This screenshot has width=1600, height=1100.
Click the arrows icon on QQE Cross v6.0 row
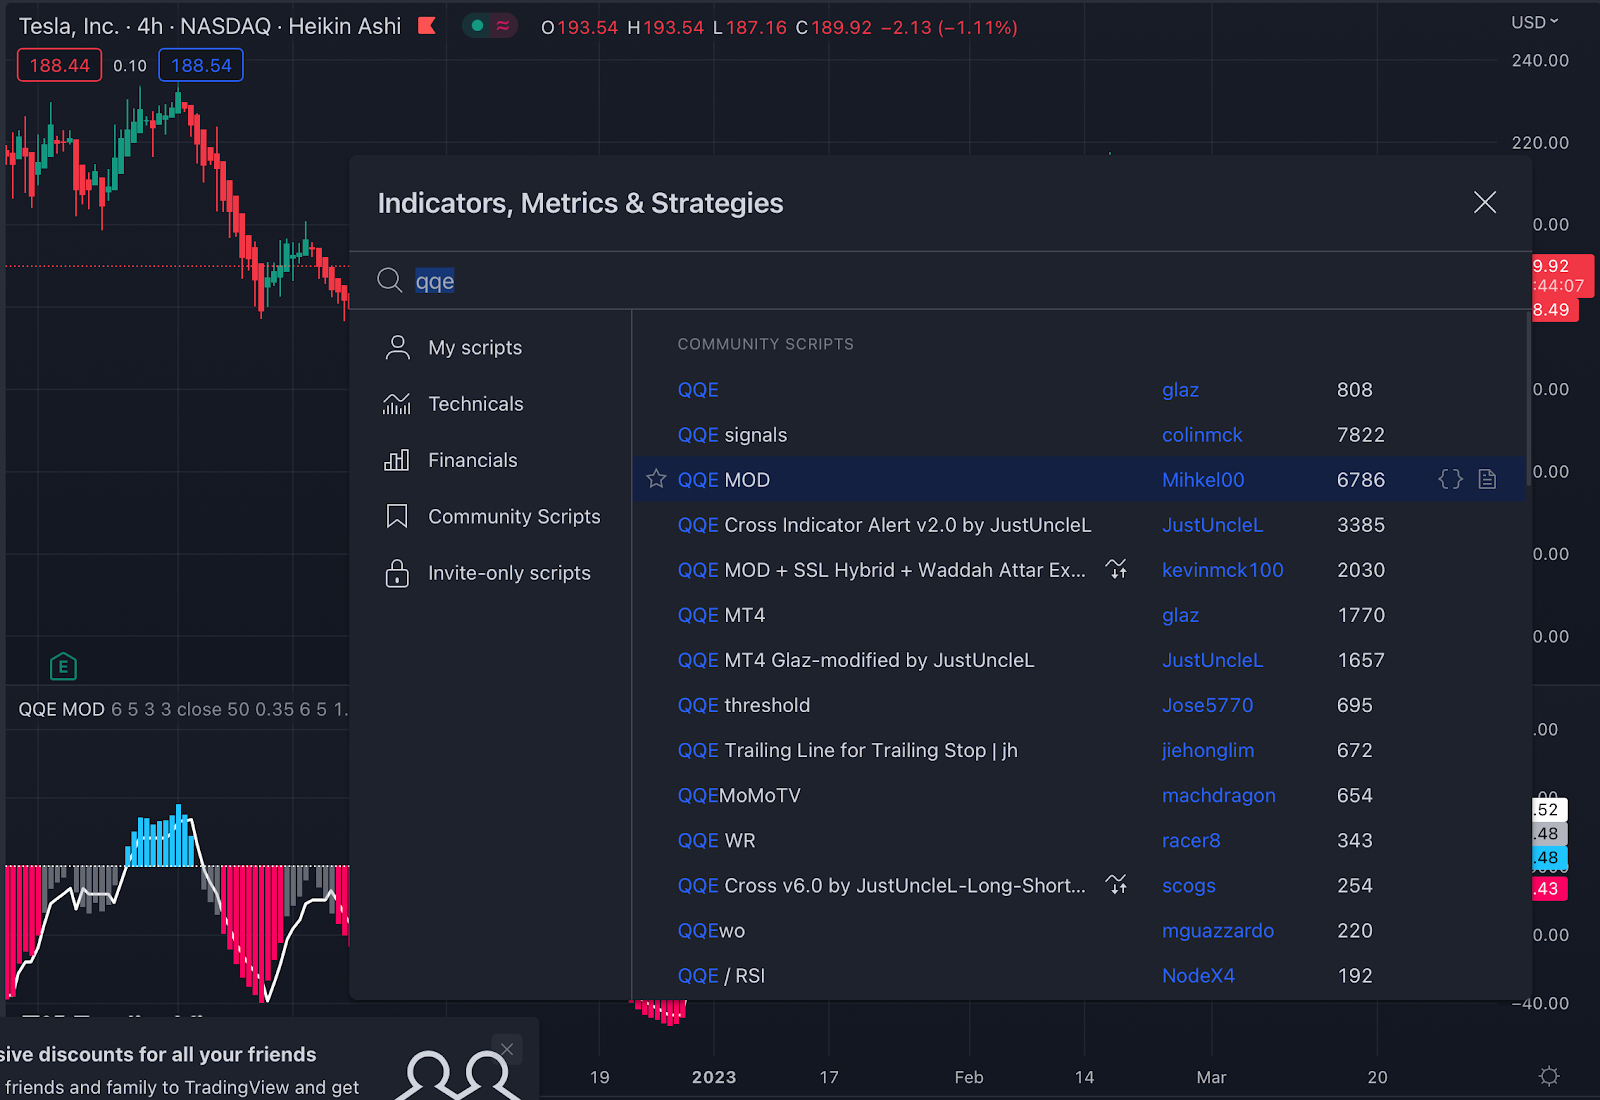point(1117,885)
